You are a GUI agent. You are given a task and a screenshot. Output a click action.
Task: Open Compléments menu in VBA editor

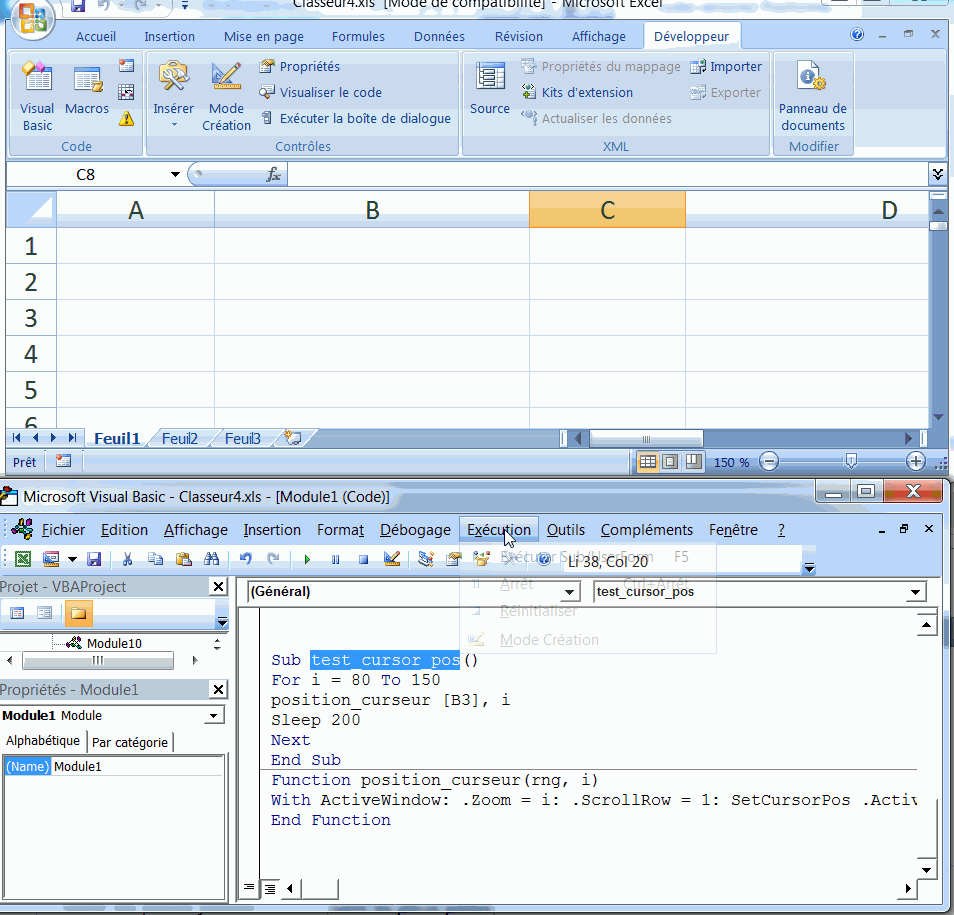[646, 530]
